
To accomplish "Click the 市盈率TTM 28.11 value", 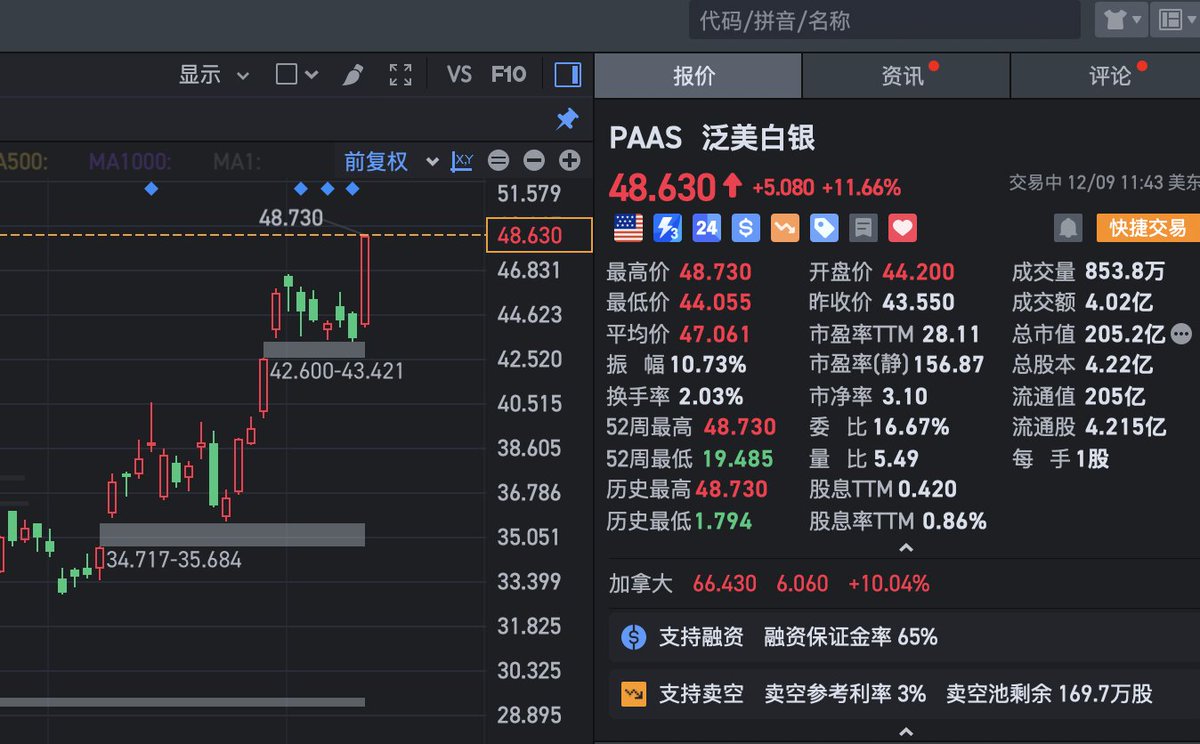I will [951, 334].
